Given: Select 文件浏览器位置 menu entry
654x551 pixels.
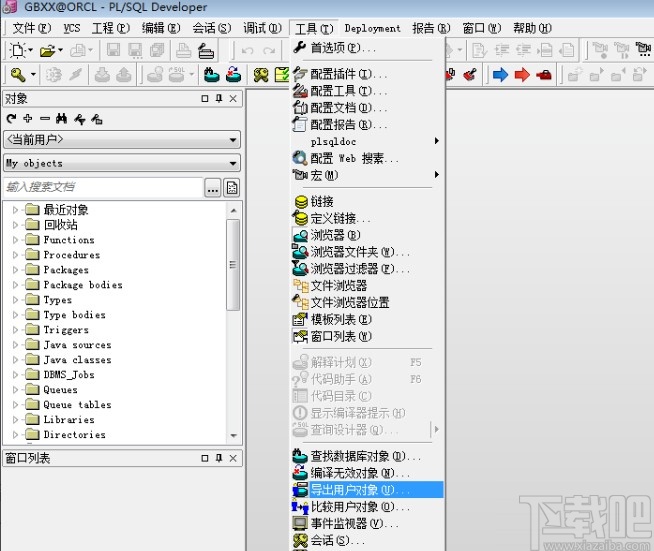Looking at the screenshot, I should pos(367,302).
